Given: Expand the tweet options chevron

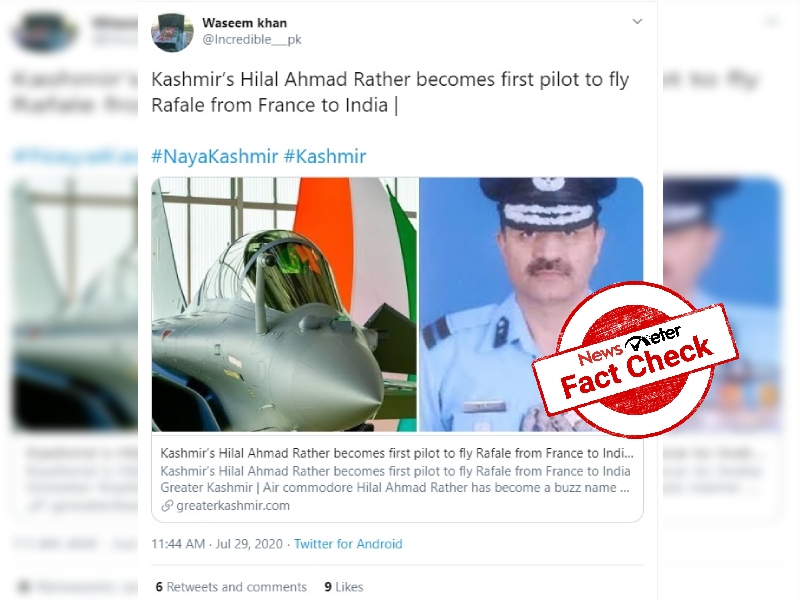Looking at the screenshot, I should tap(637, 21).
